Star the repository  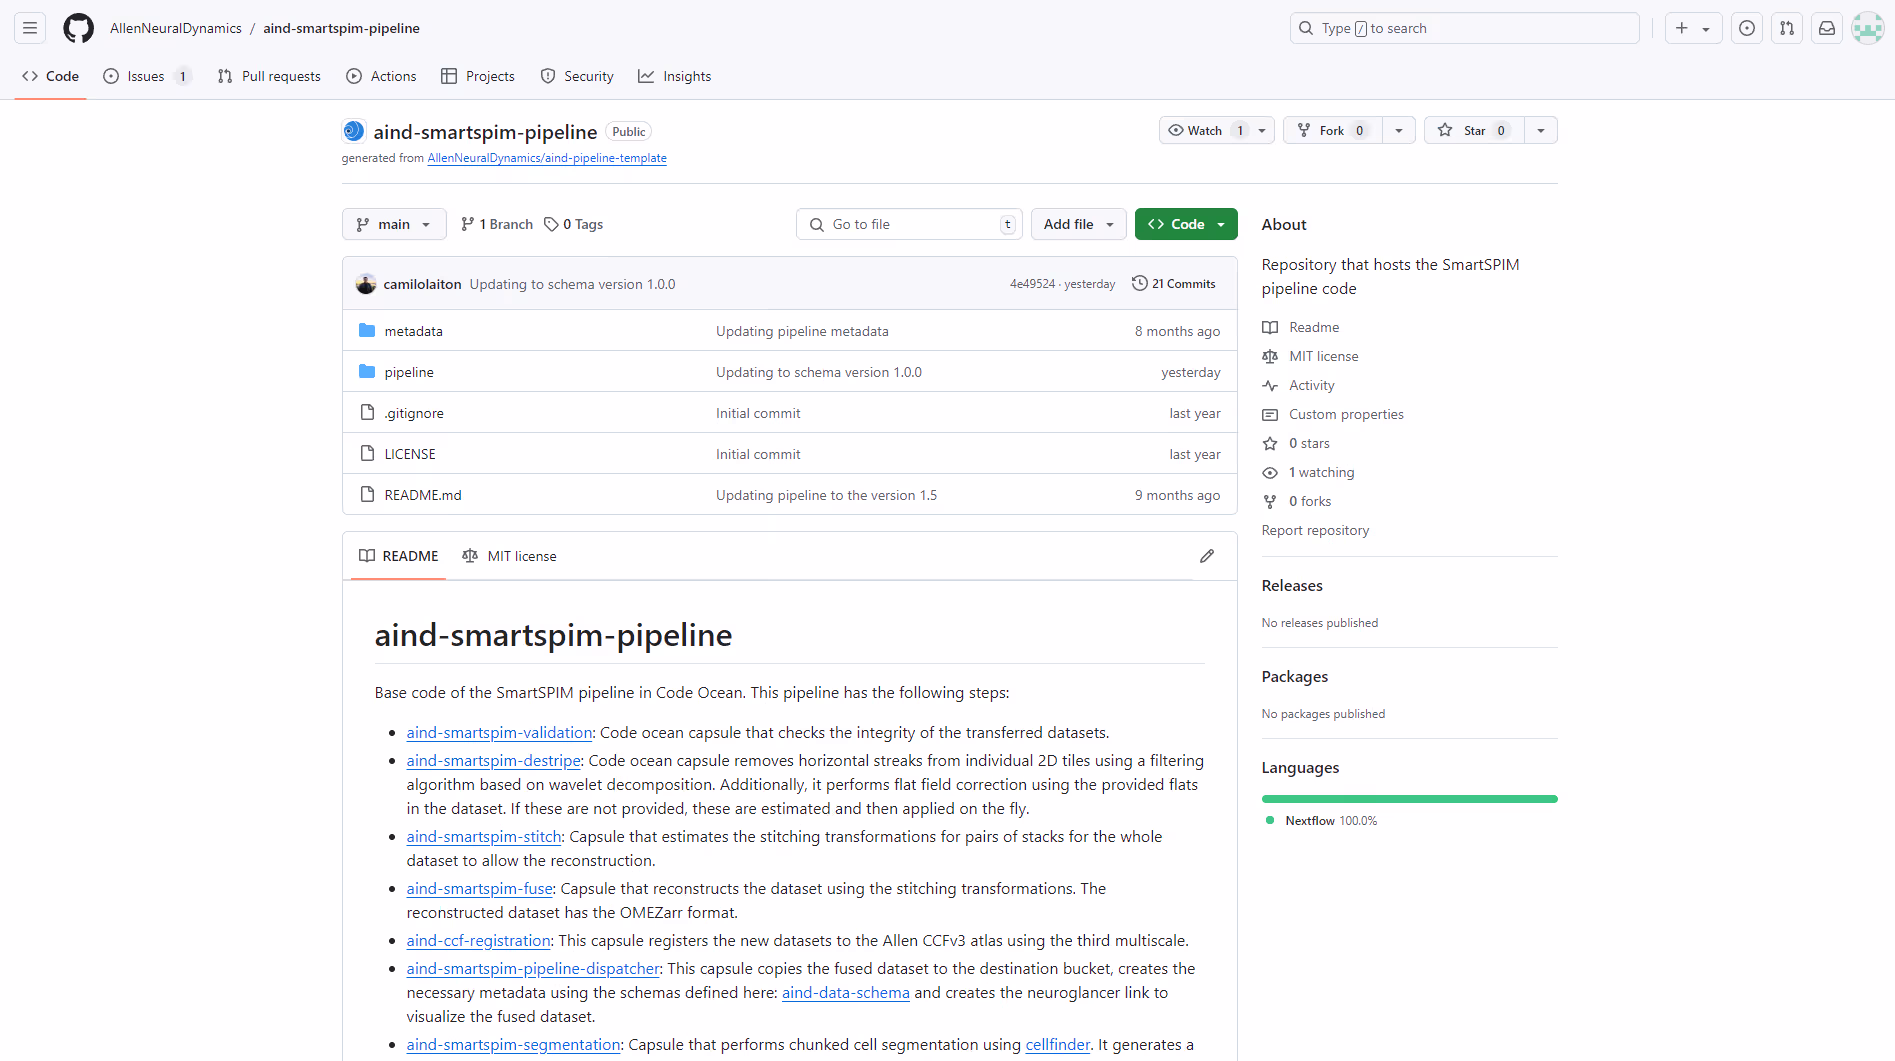[x=1474, y=130]
